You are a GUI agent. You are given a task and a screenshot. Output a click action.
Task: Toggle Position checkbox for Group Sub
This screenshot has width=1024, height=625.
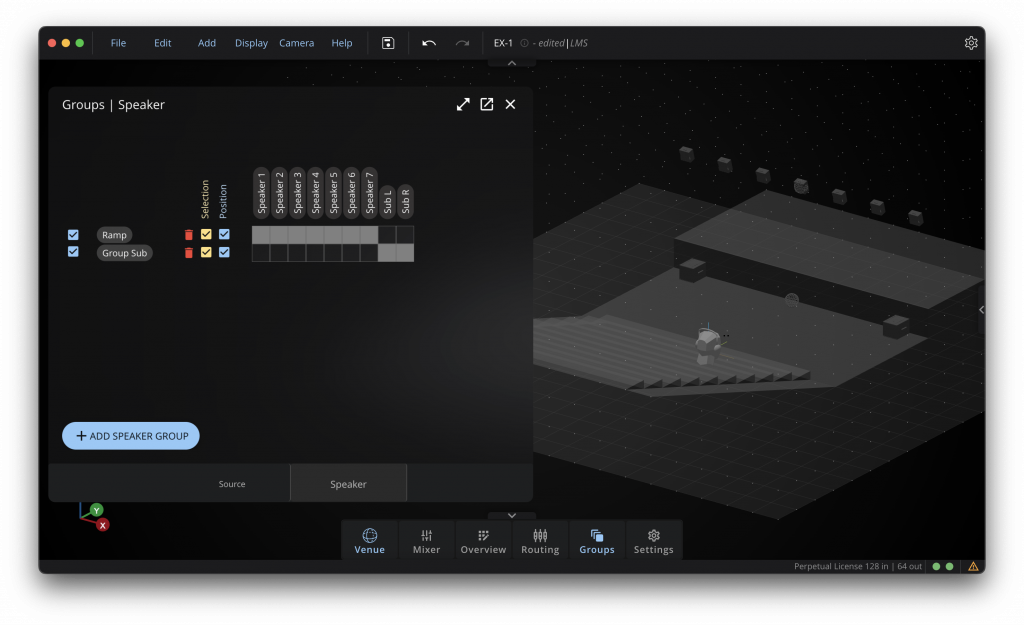[224, 252]
